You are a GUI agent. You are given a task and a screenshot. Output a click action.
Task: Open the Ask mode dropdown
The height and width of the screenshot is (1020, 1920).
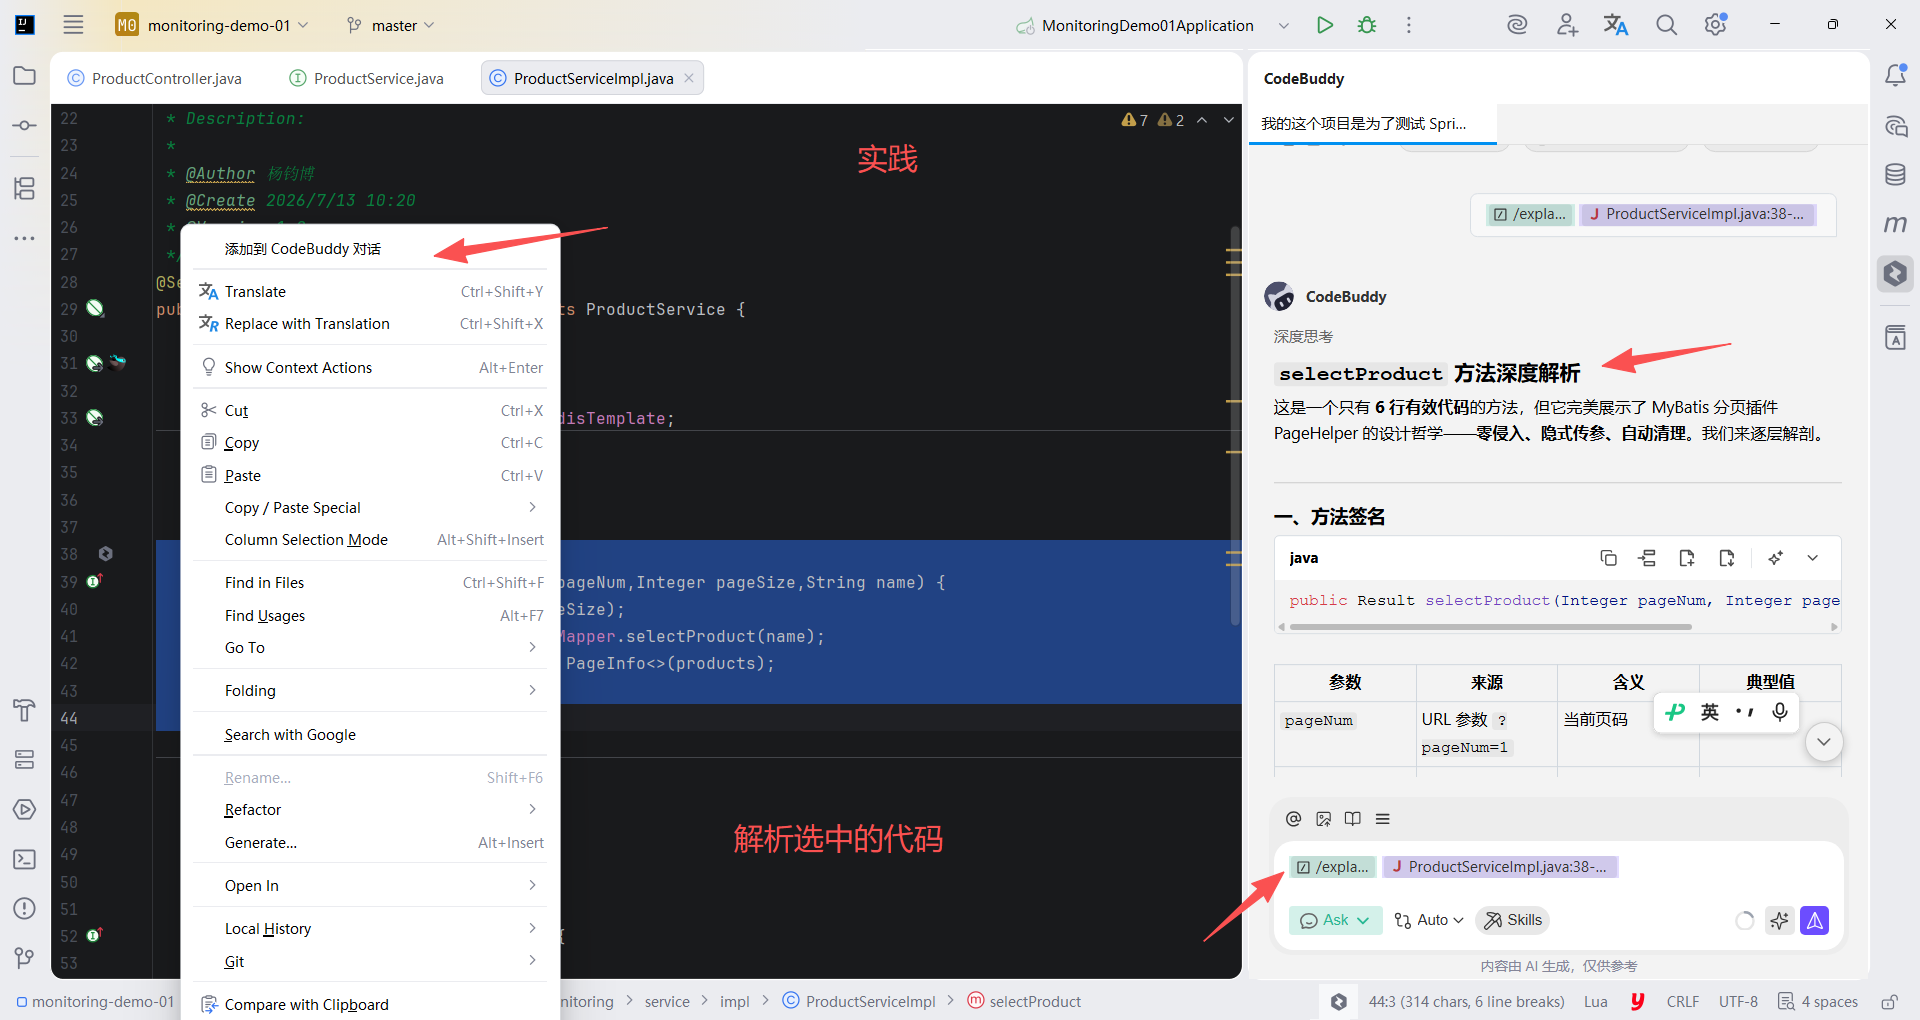coord(1336,920)
